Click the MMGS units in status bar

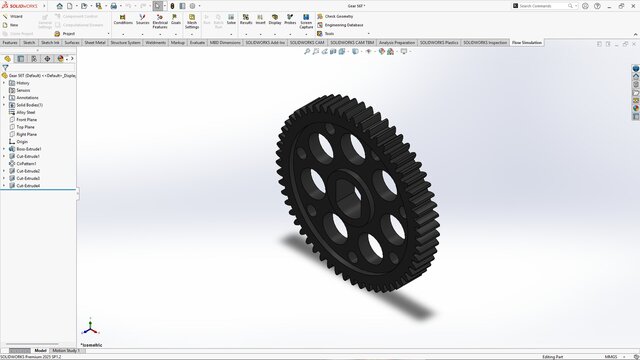click(x=611, y=357)
